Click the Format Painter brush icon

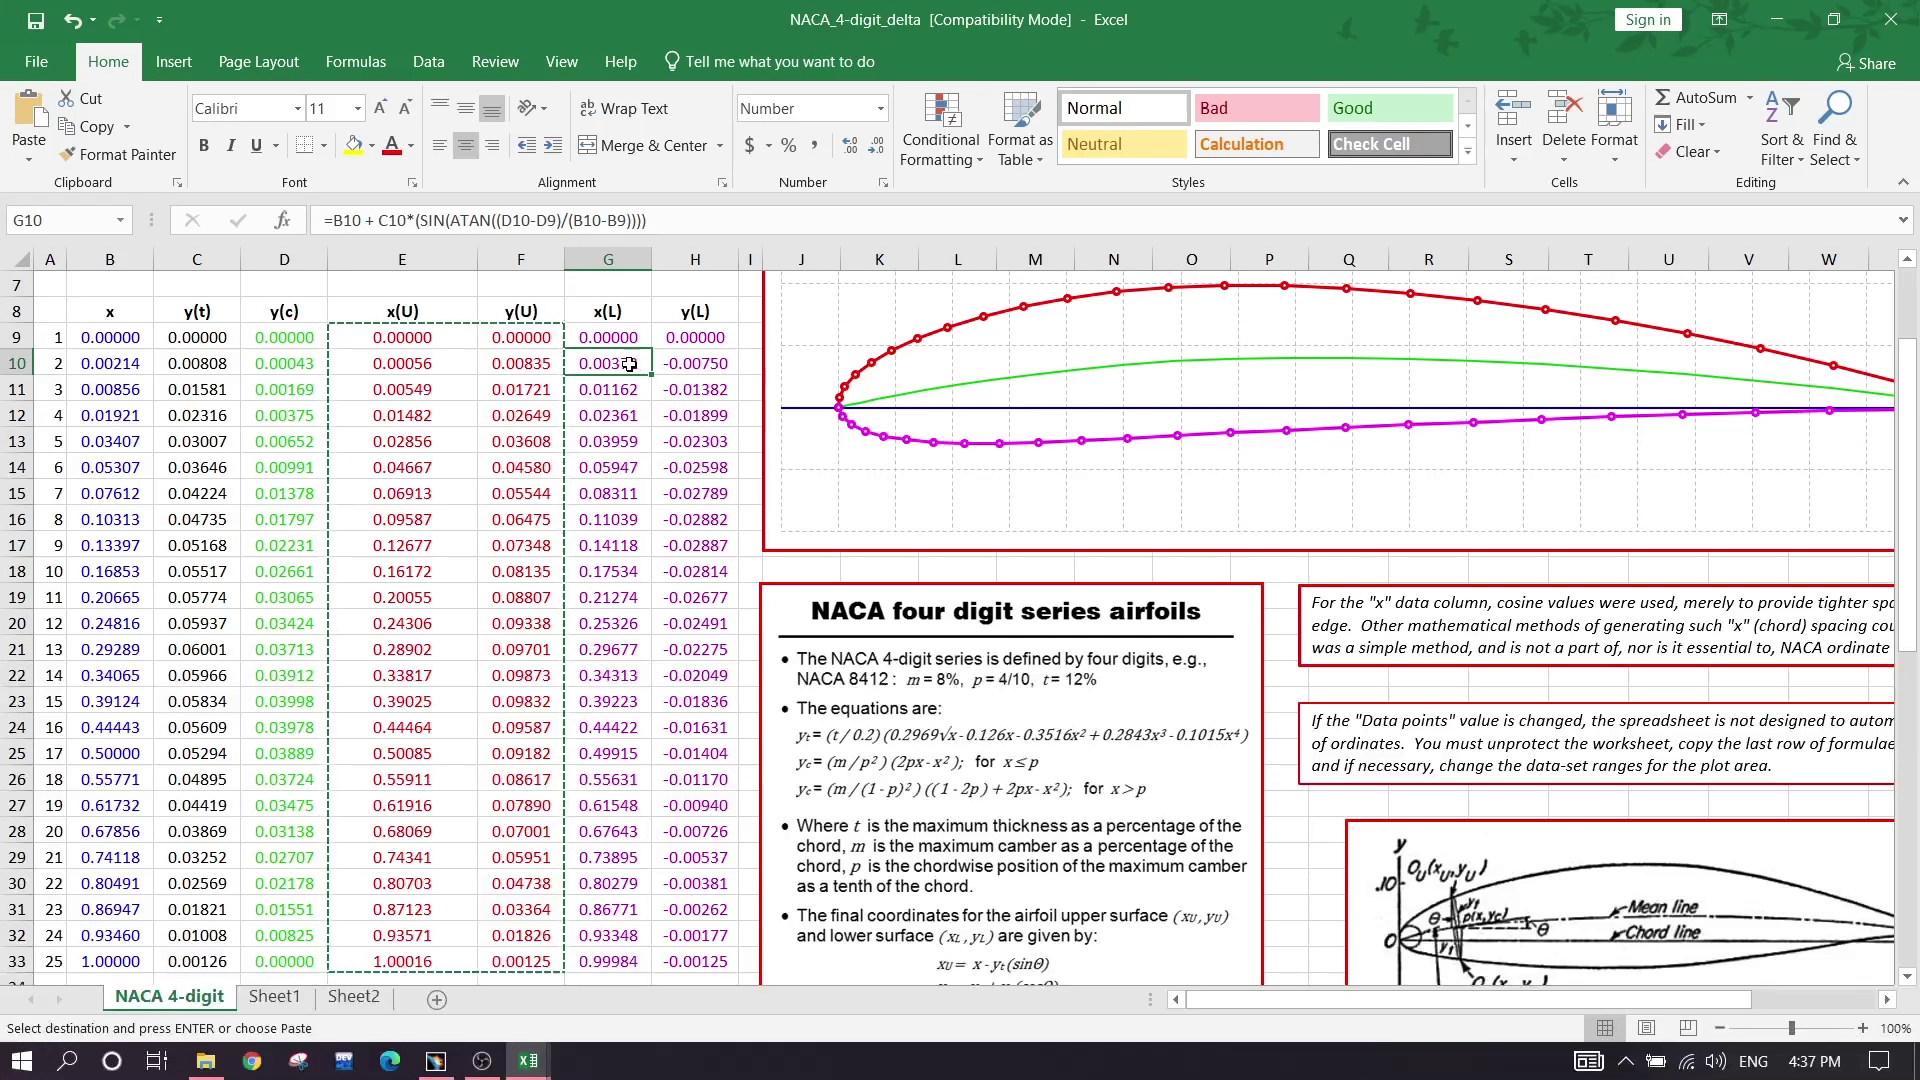tap(67, 154)
